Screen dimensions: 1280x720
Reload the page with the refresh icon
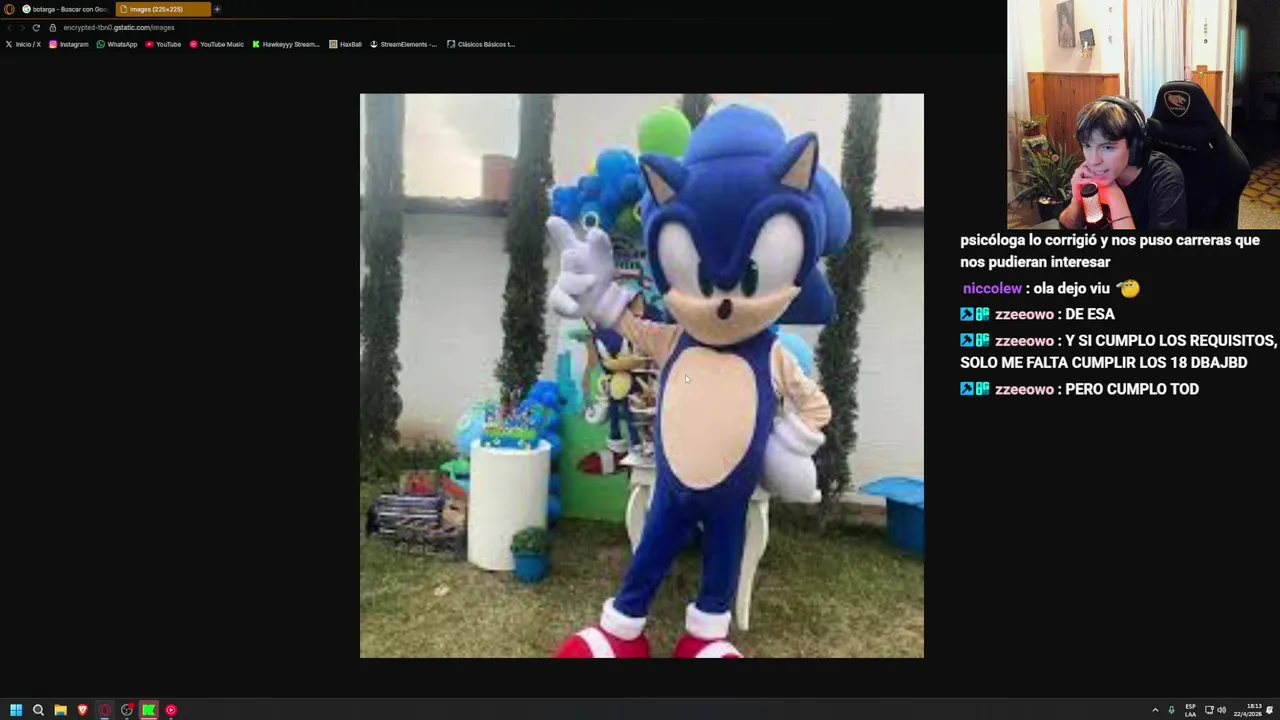(x=36, y=27)
